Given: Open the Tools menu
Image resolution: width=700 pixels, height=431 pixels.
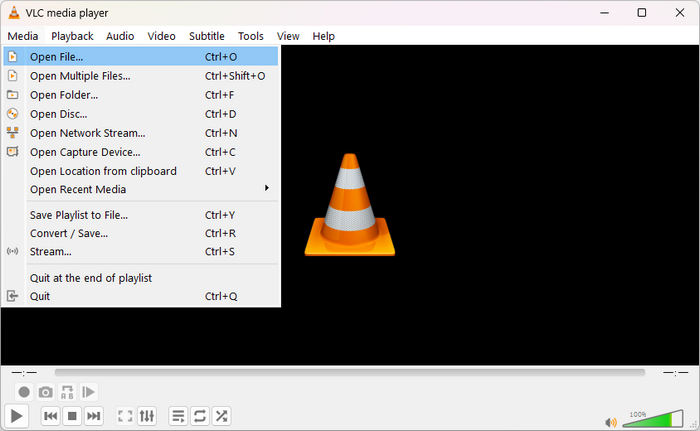Looking at the screenshot, I should (251, 36).
